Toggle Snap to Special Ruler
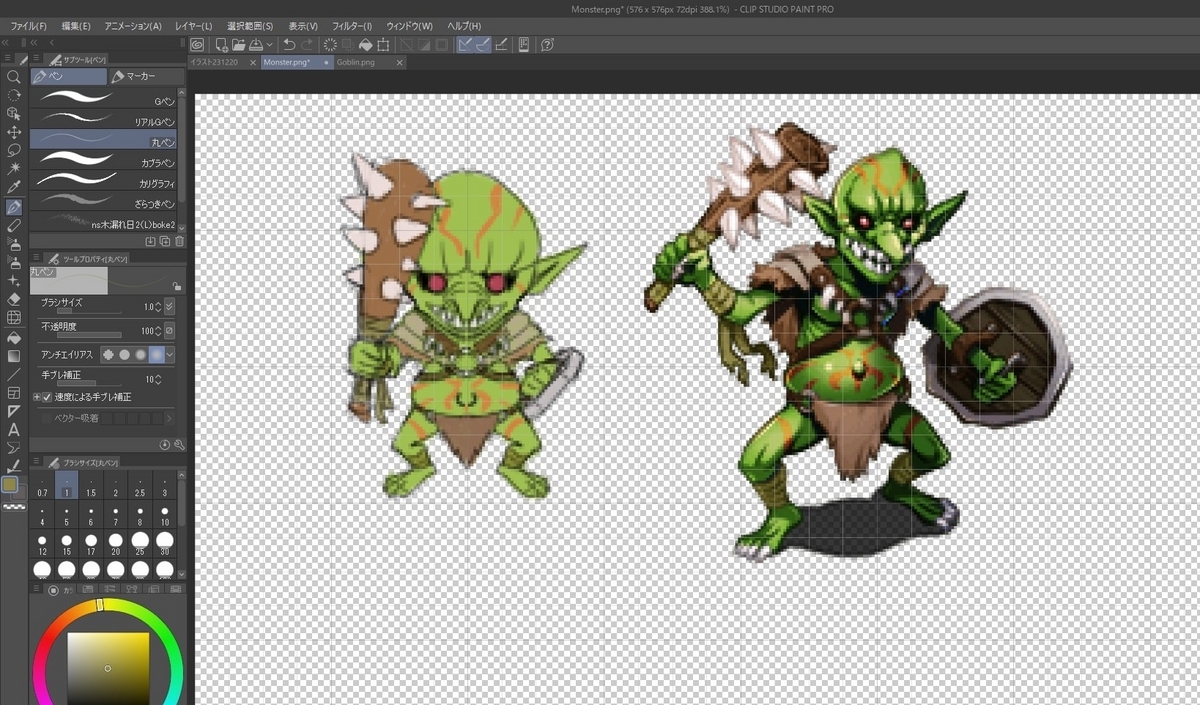 coord(483,44)
